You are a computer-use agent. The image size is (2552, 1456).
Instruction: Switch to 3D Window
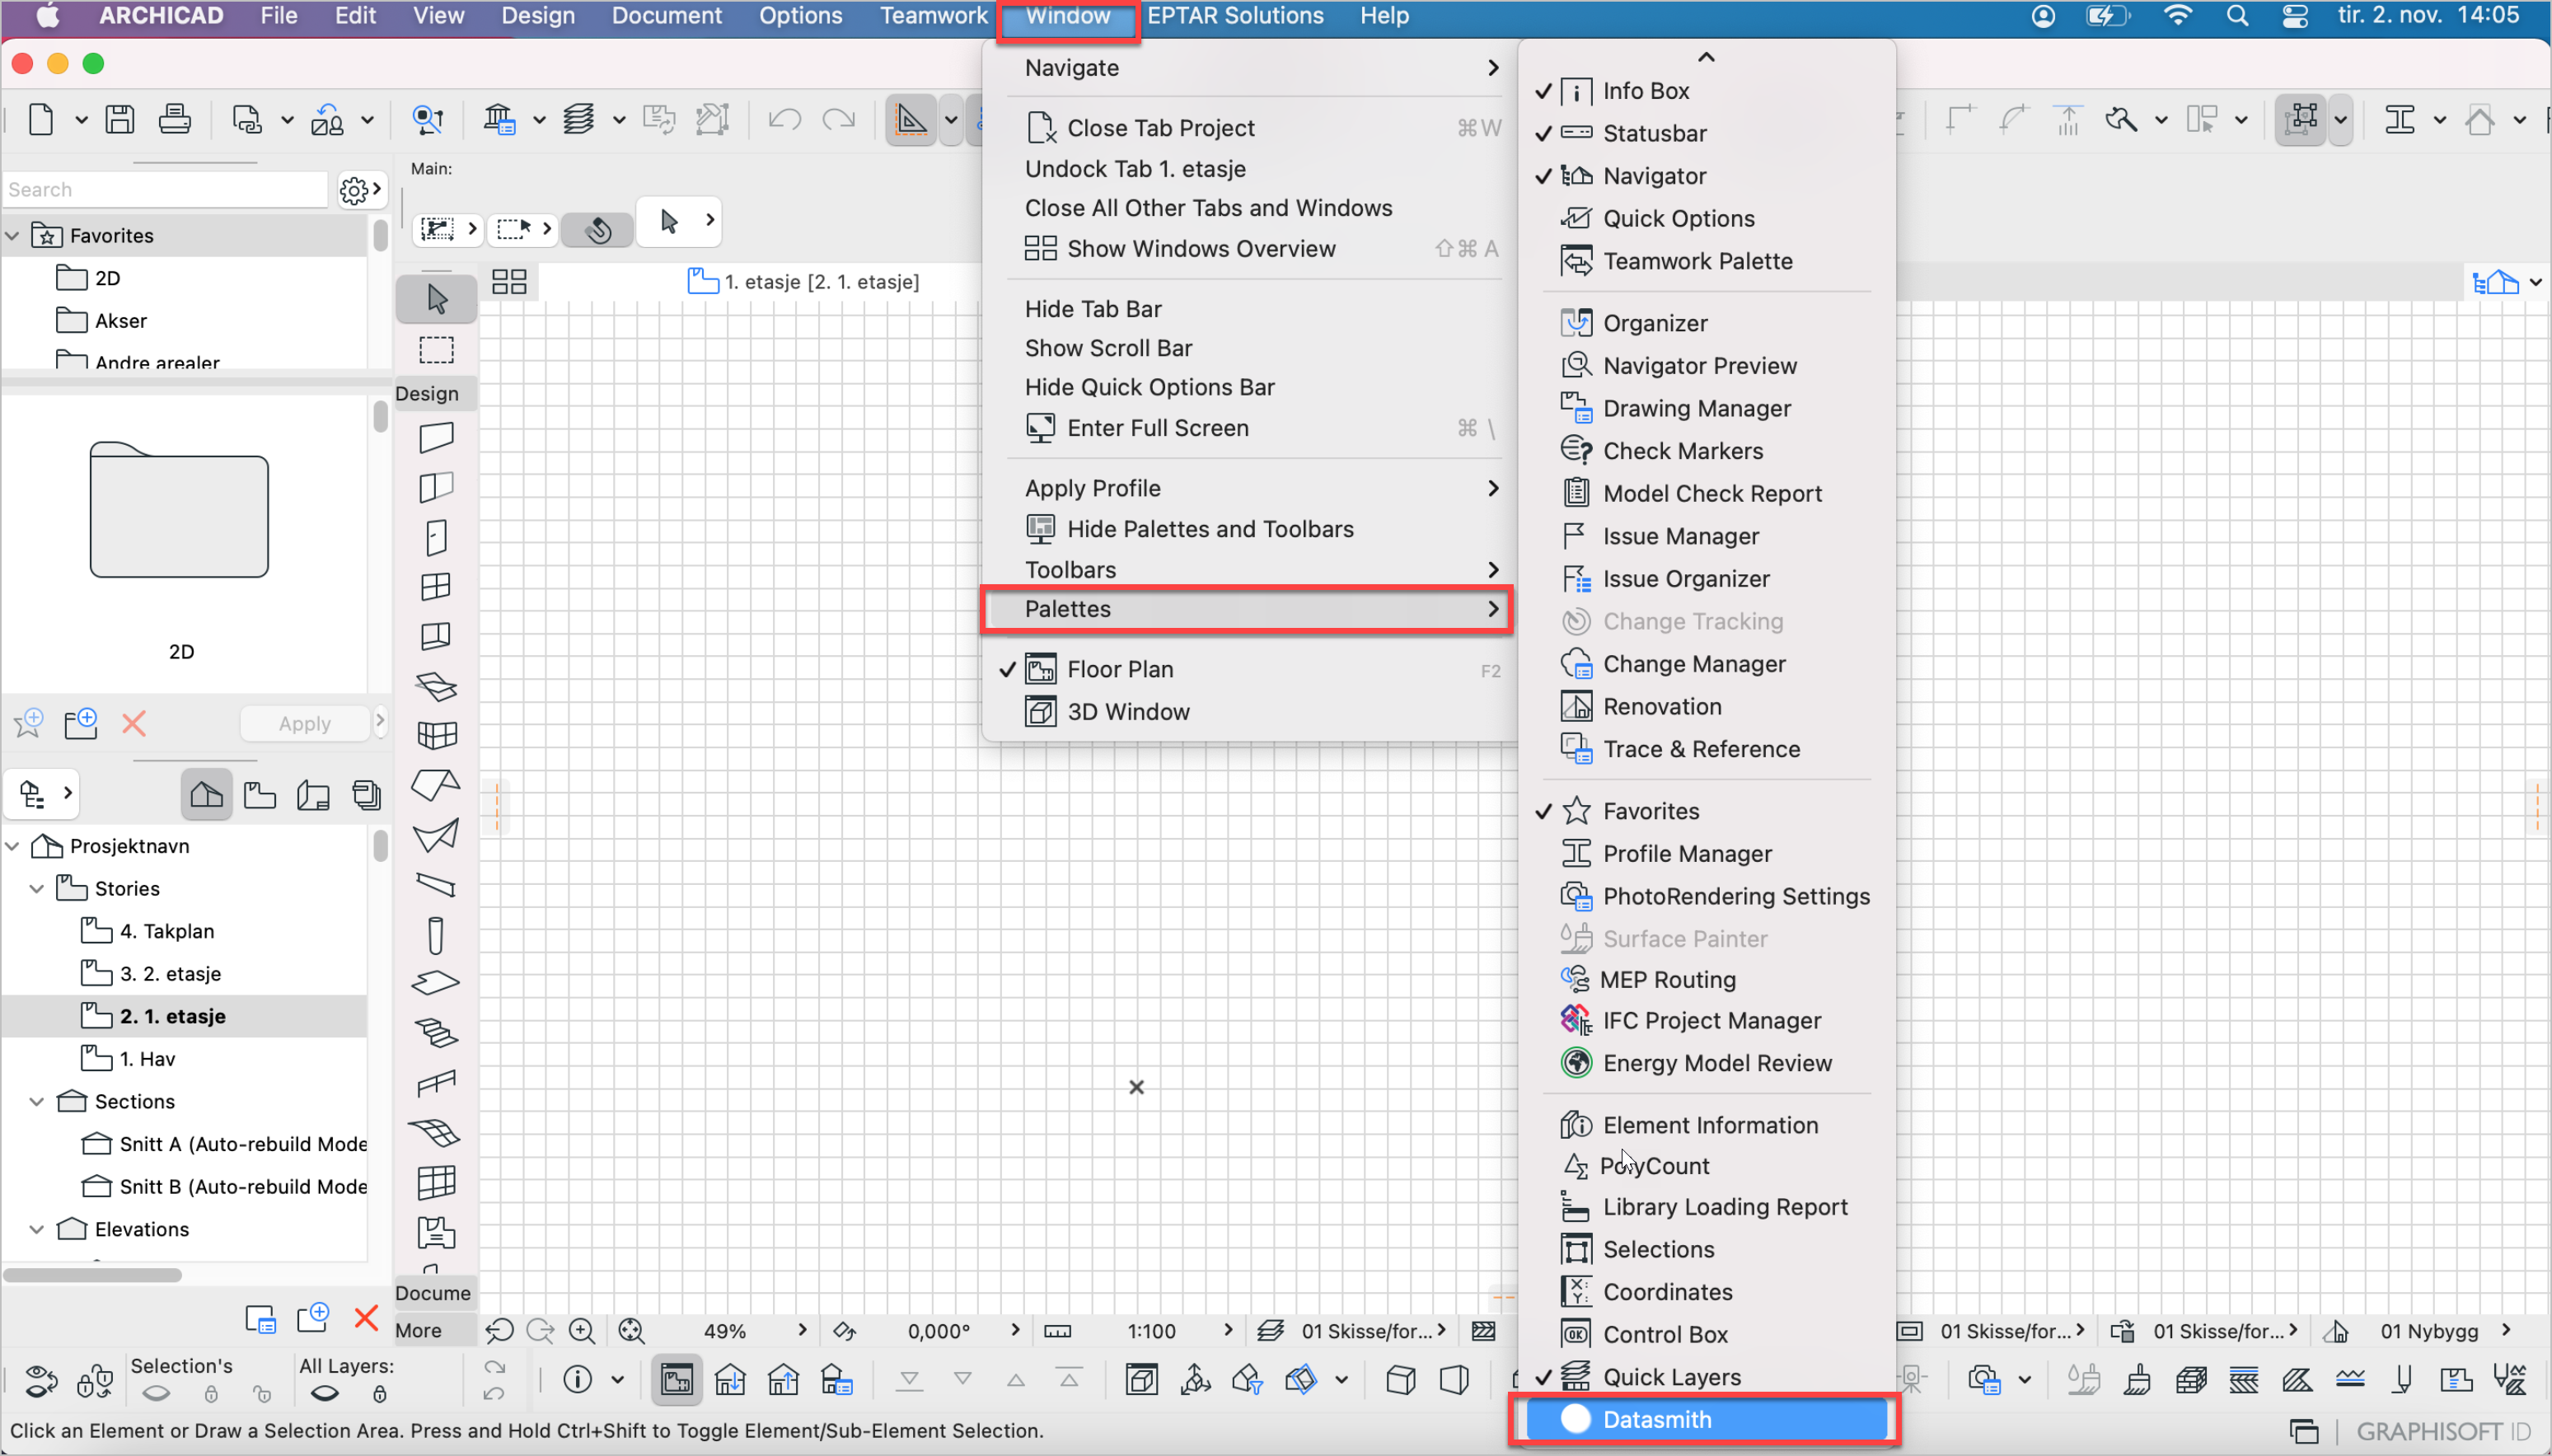tap(1128, 712)
